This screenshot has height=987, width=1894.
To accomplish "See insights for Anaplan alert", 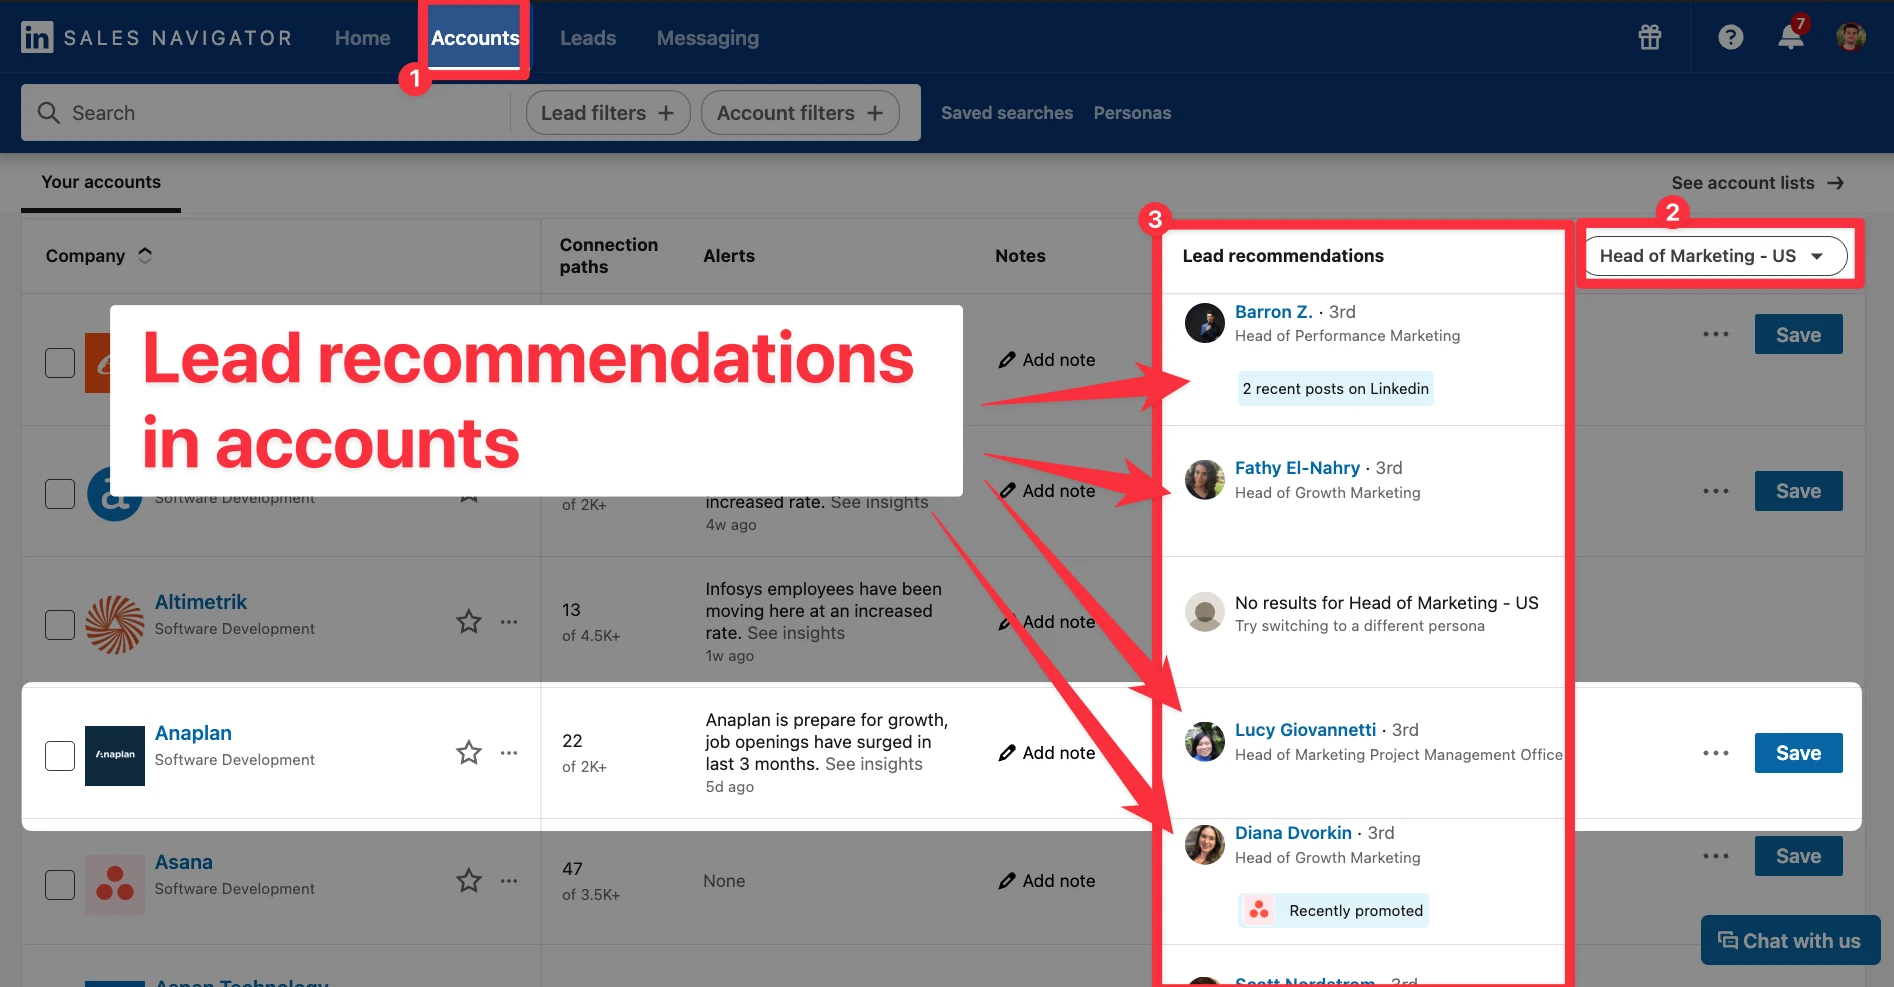I will pos(874,764).
